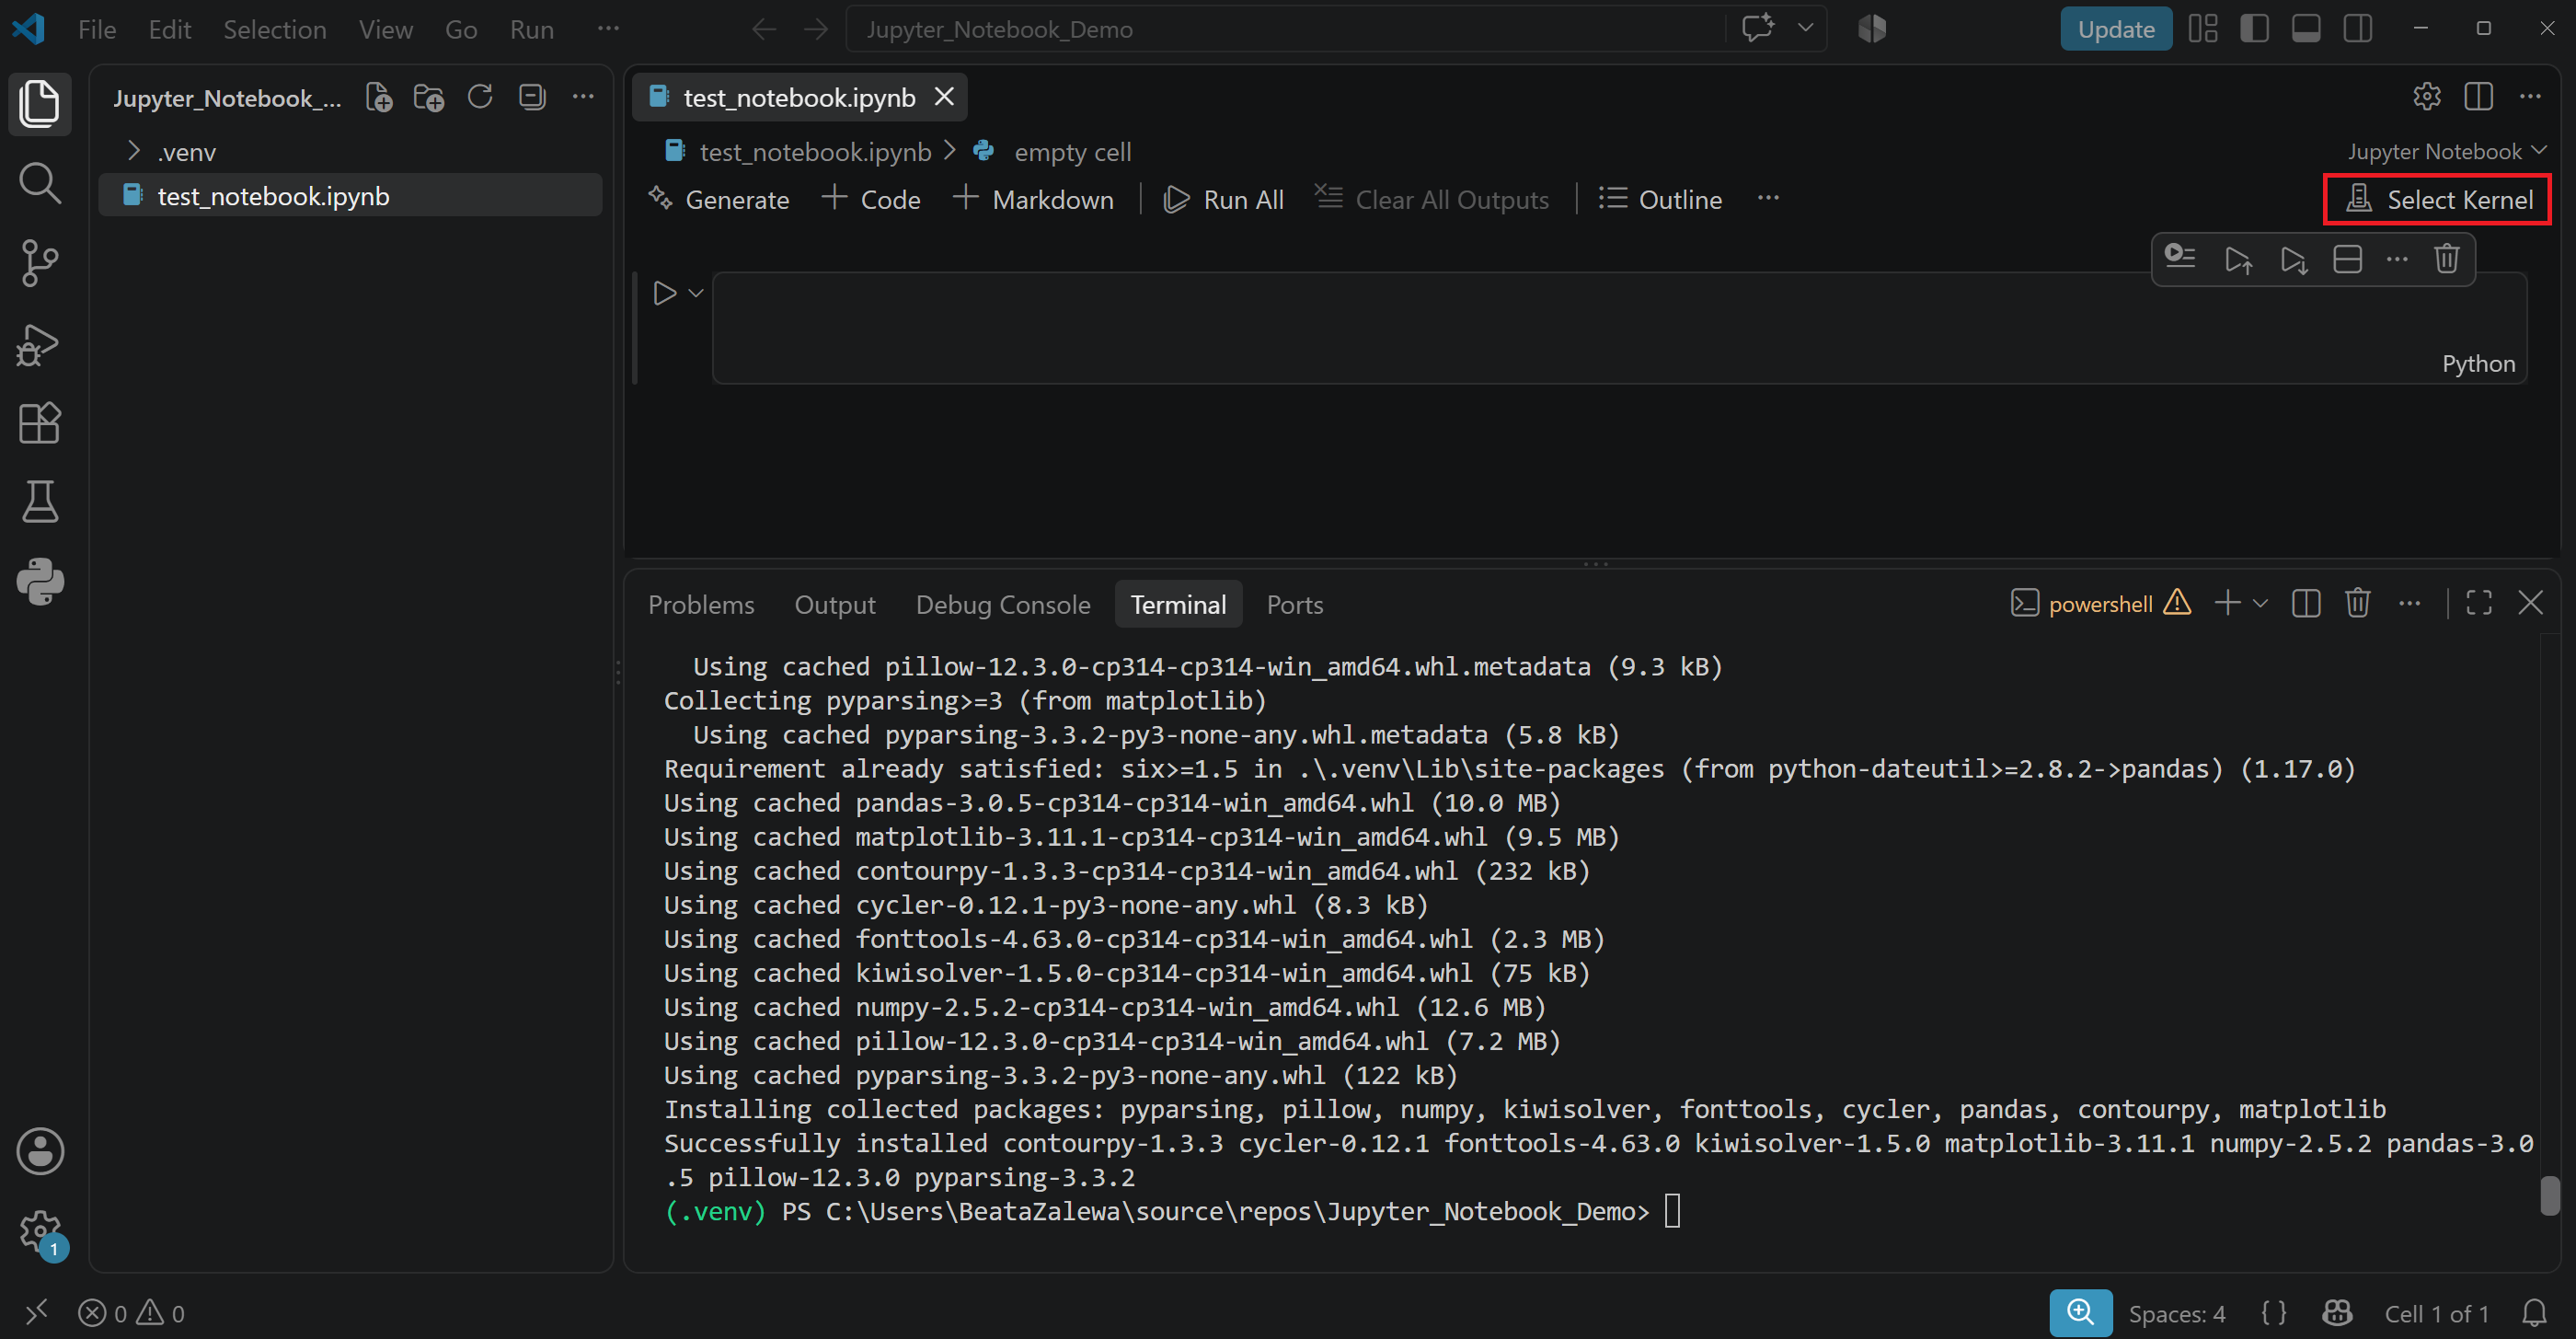Run the empty notebook cell
The height and width of the screenshot is (1339, 2576).
point(664,293)
